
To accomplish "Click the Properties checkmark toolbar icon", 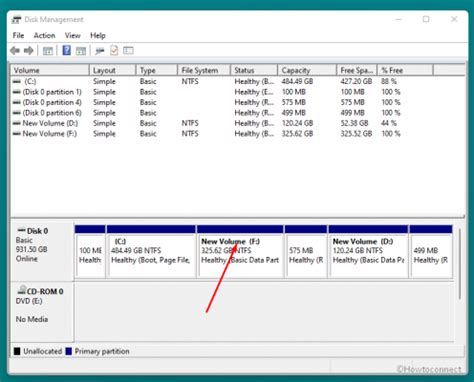I will click(114, 51).
